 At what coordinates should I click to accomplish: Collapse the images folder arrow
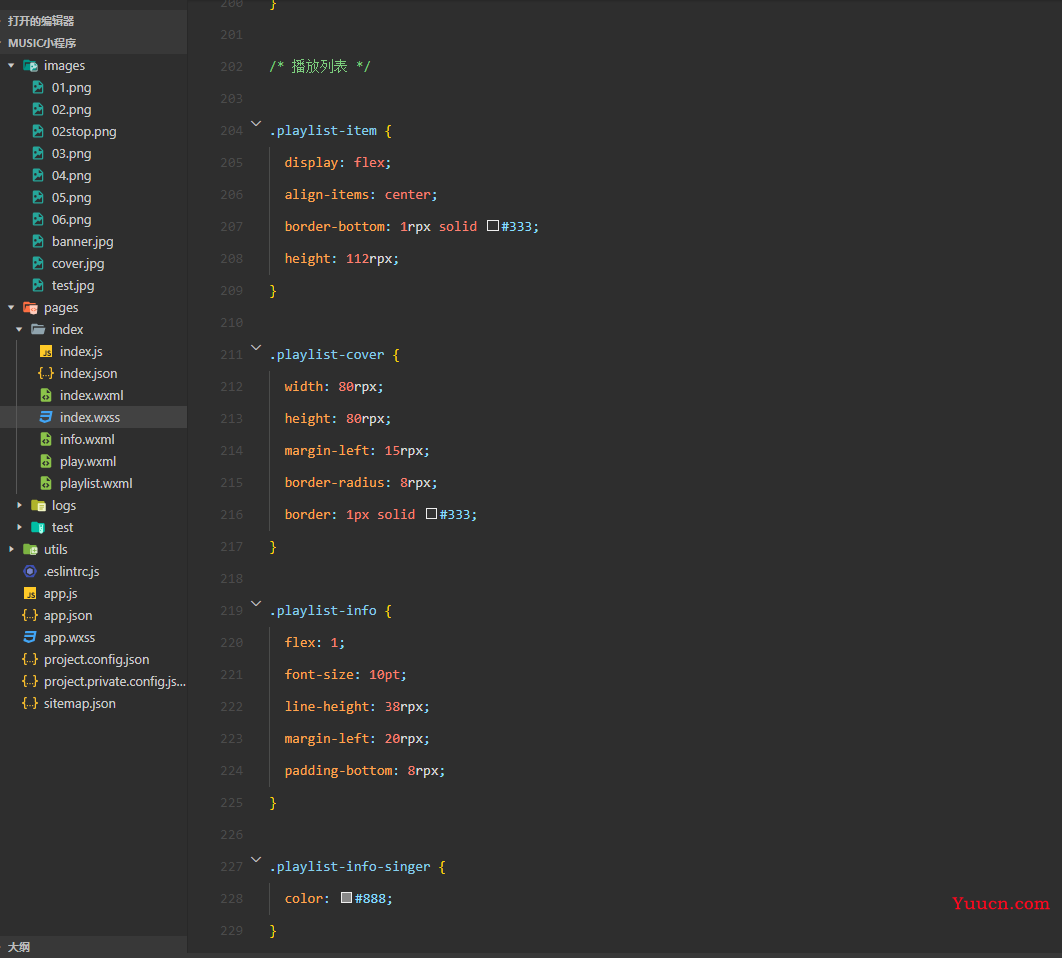(x=12, y=66)
